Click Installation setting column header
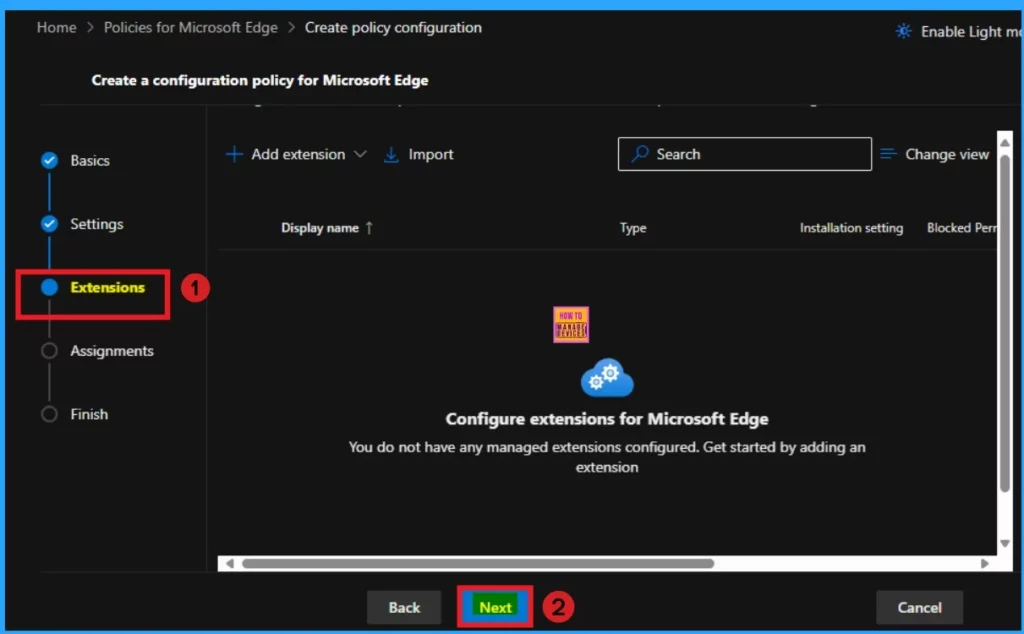The width and height of the screenshot is (1024, 634). click(852, 228)
